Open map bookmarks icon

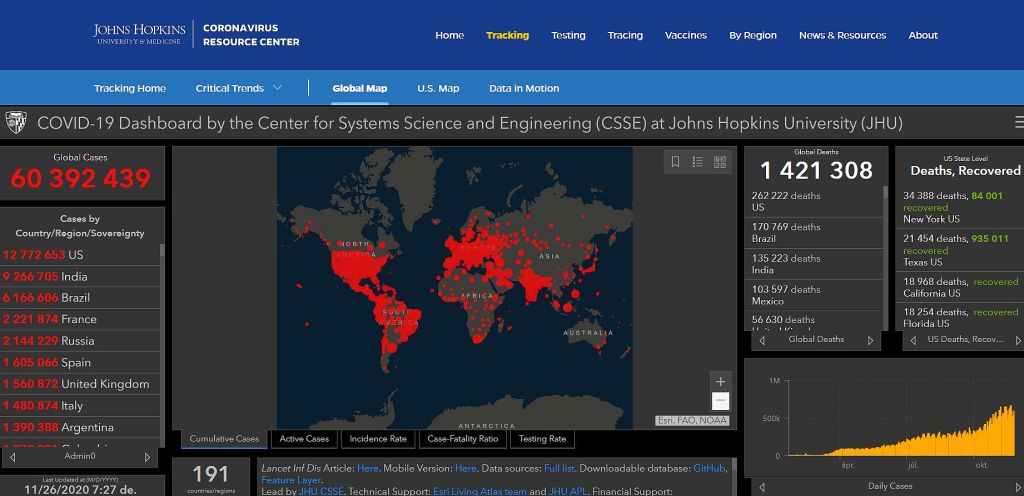pyautogui.click(x=675, y=162)
